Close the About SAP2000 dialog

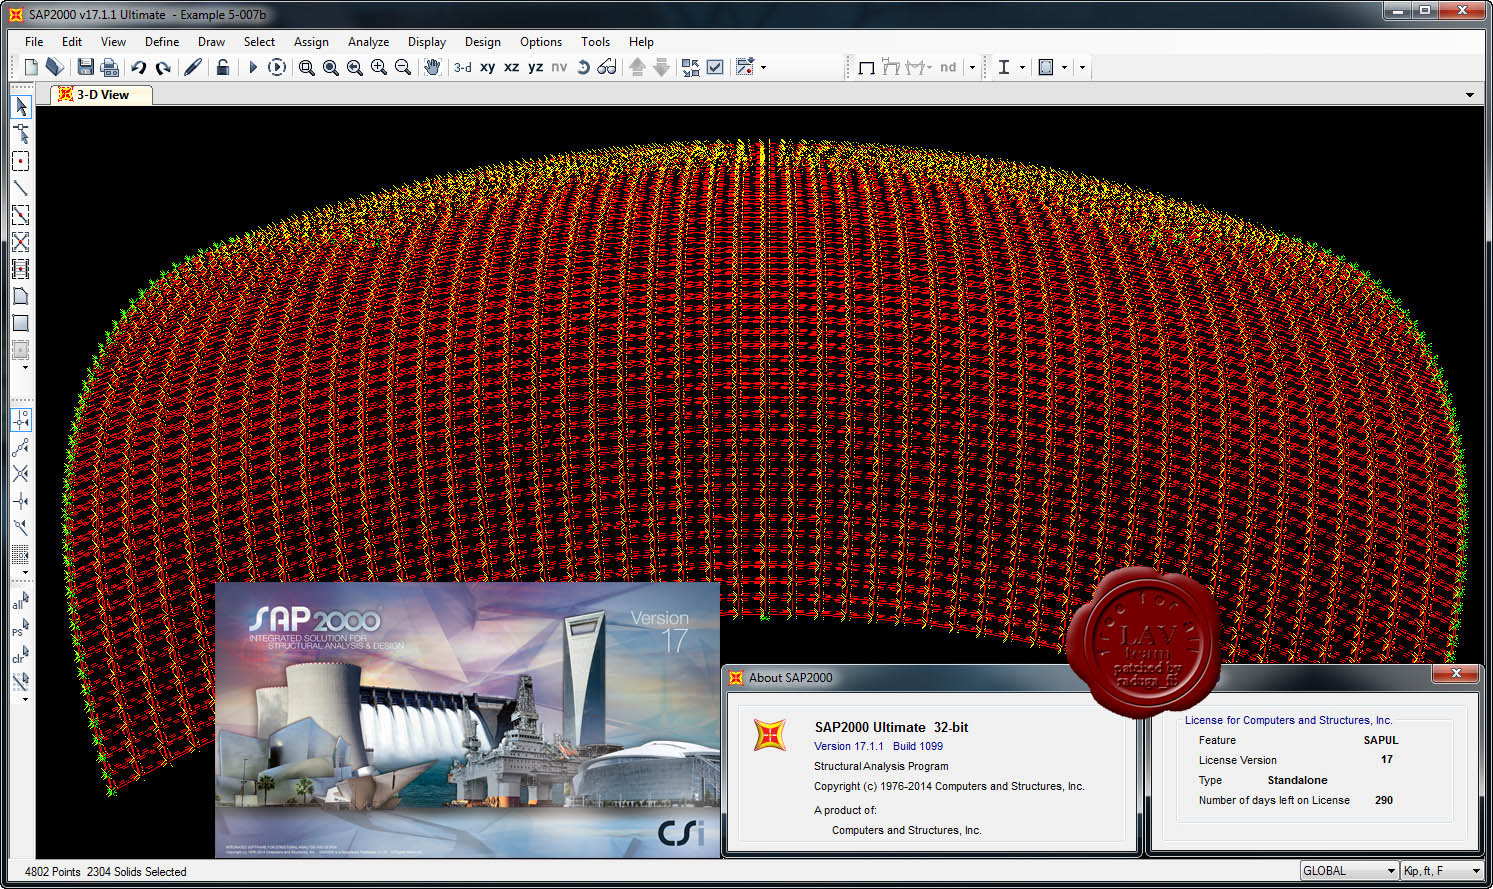tap(1456, 674)
